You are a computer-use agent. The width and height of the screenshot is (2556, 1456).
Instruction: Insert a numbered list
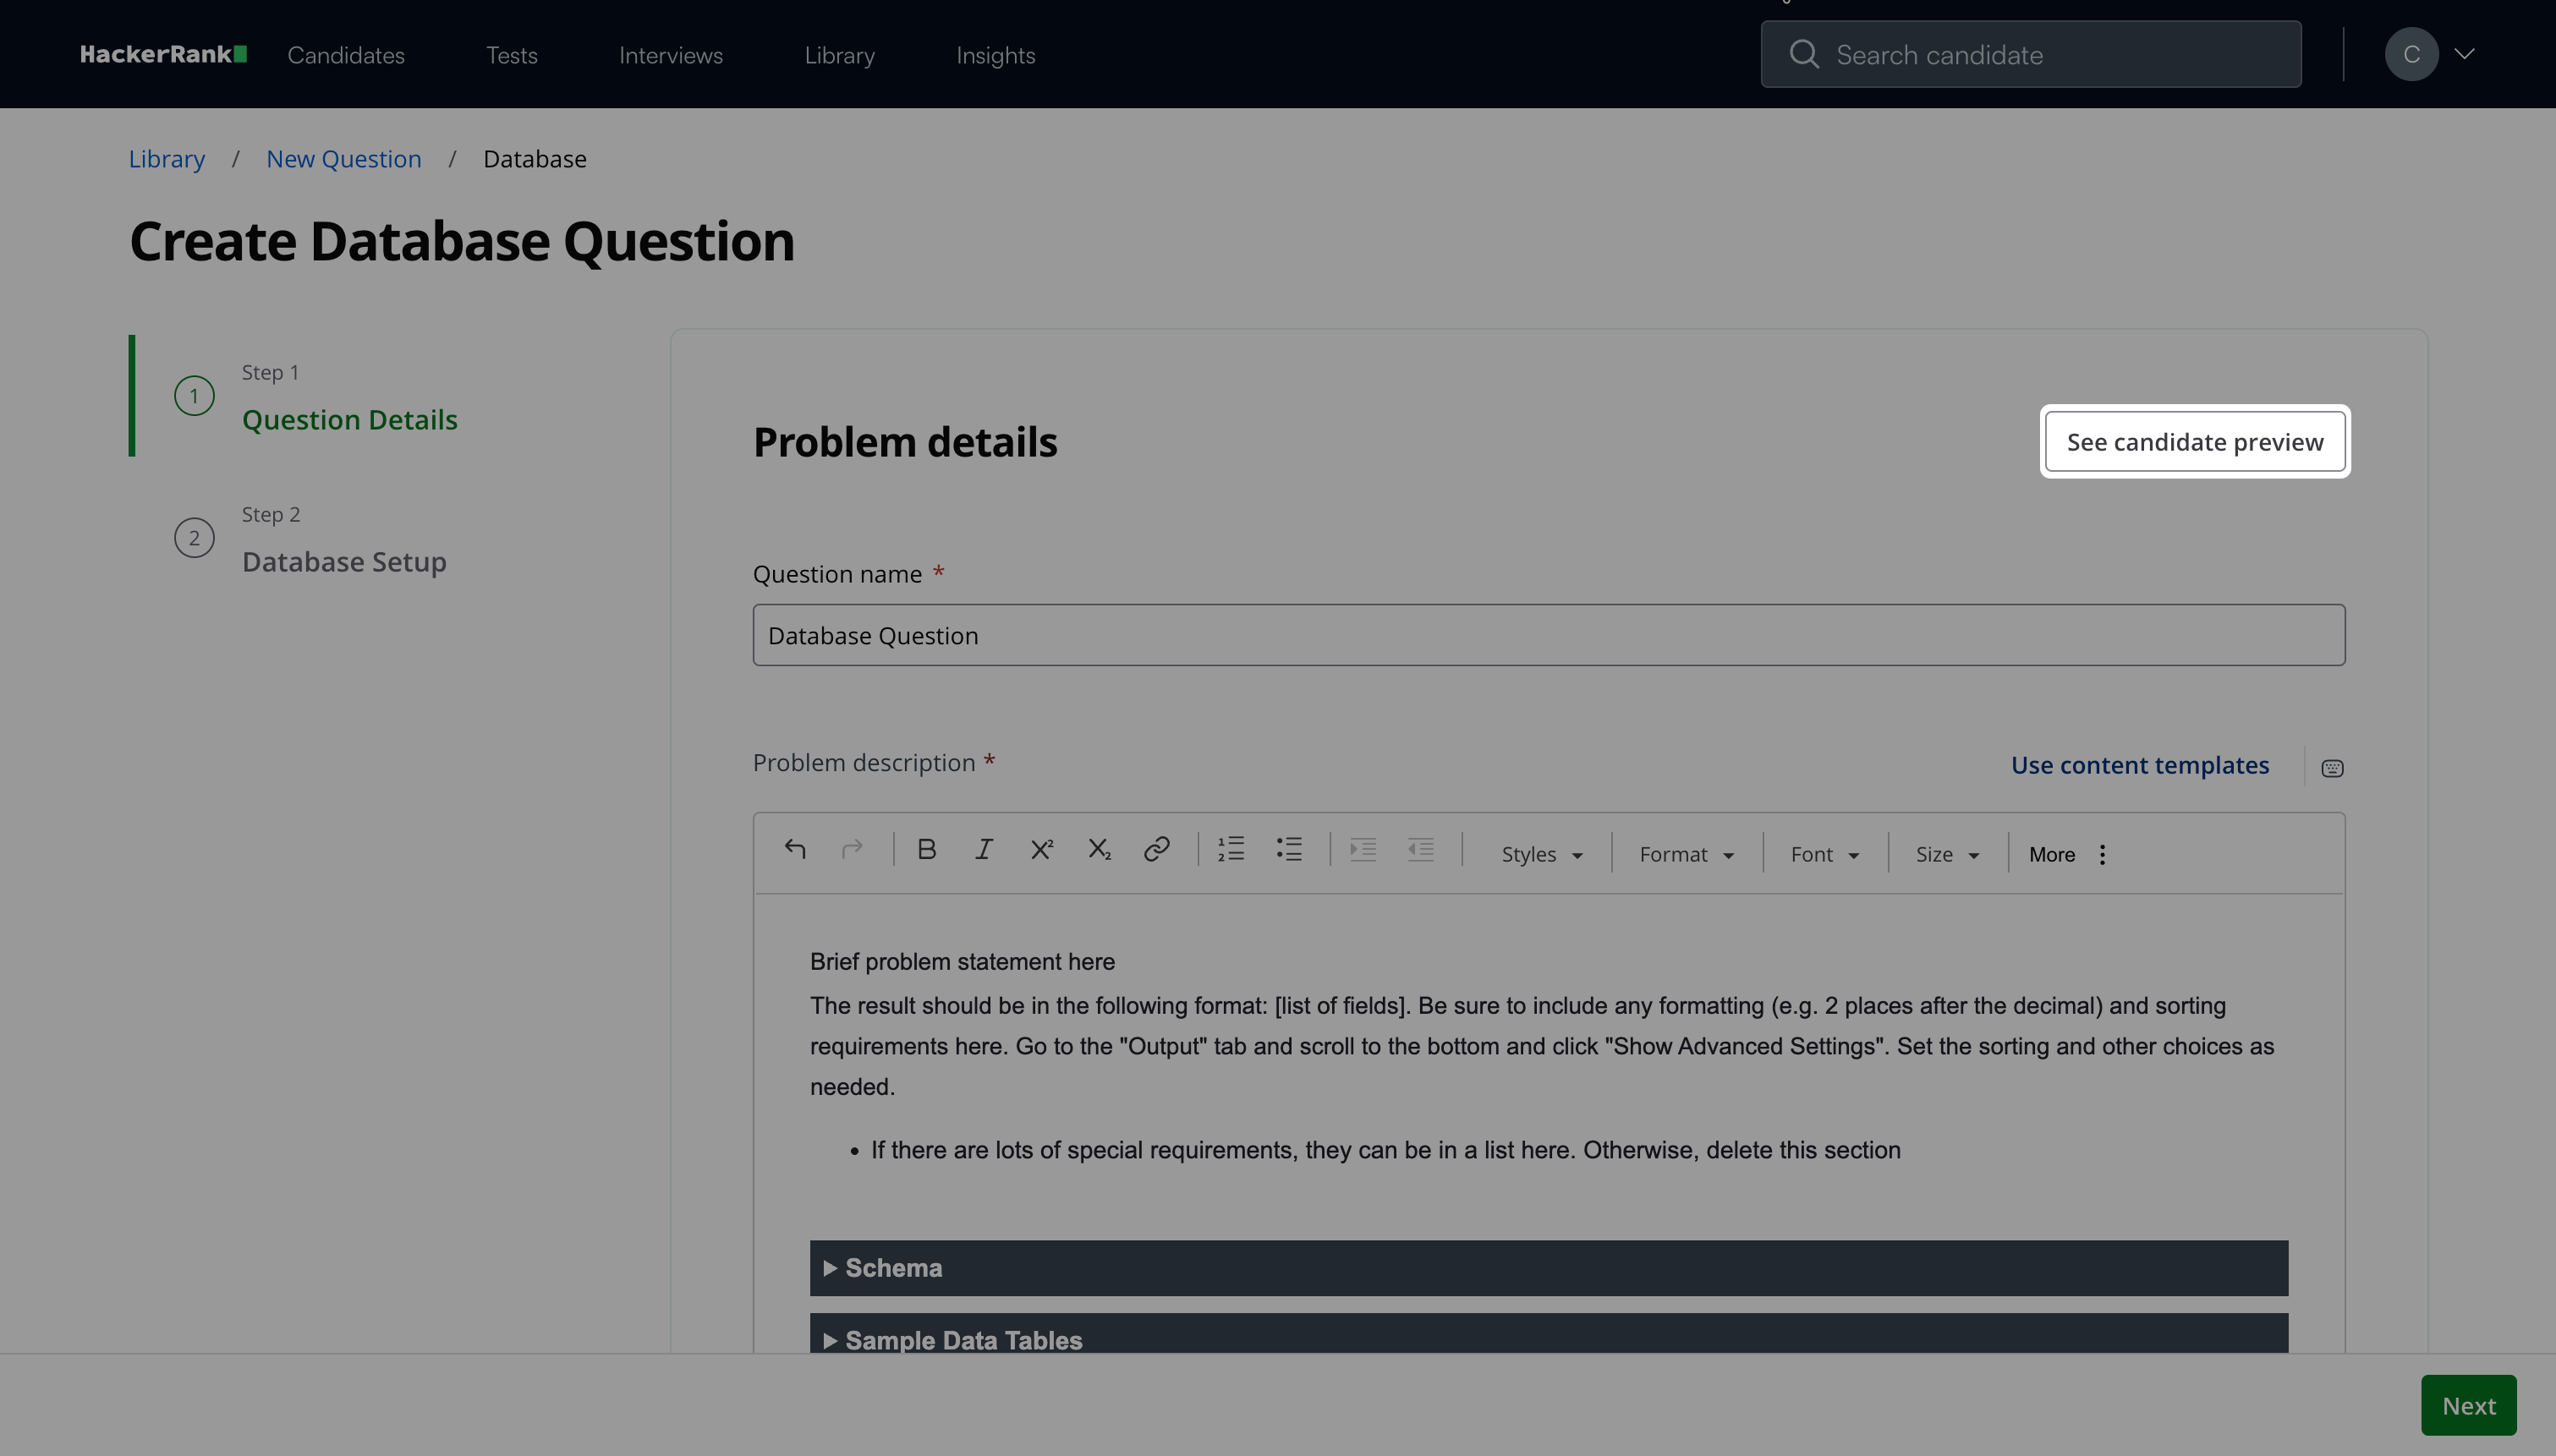tap(1231, 849)
